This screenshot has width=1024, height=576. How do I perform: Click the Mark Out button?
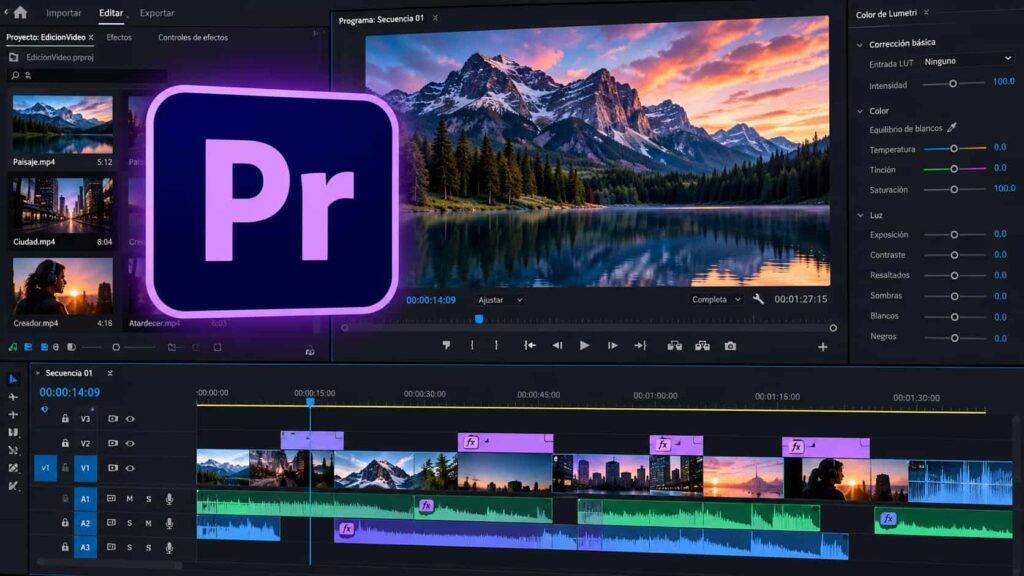point(496,345)
